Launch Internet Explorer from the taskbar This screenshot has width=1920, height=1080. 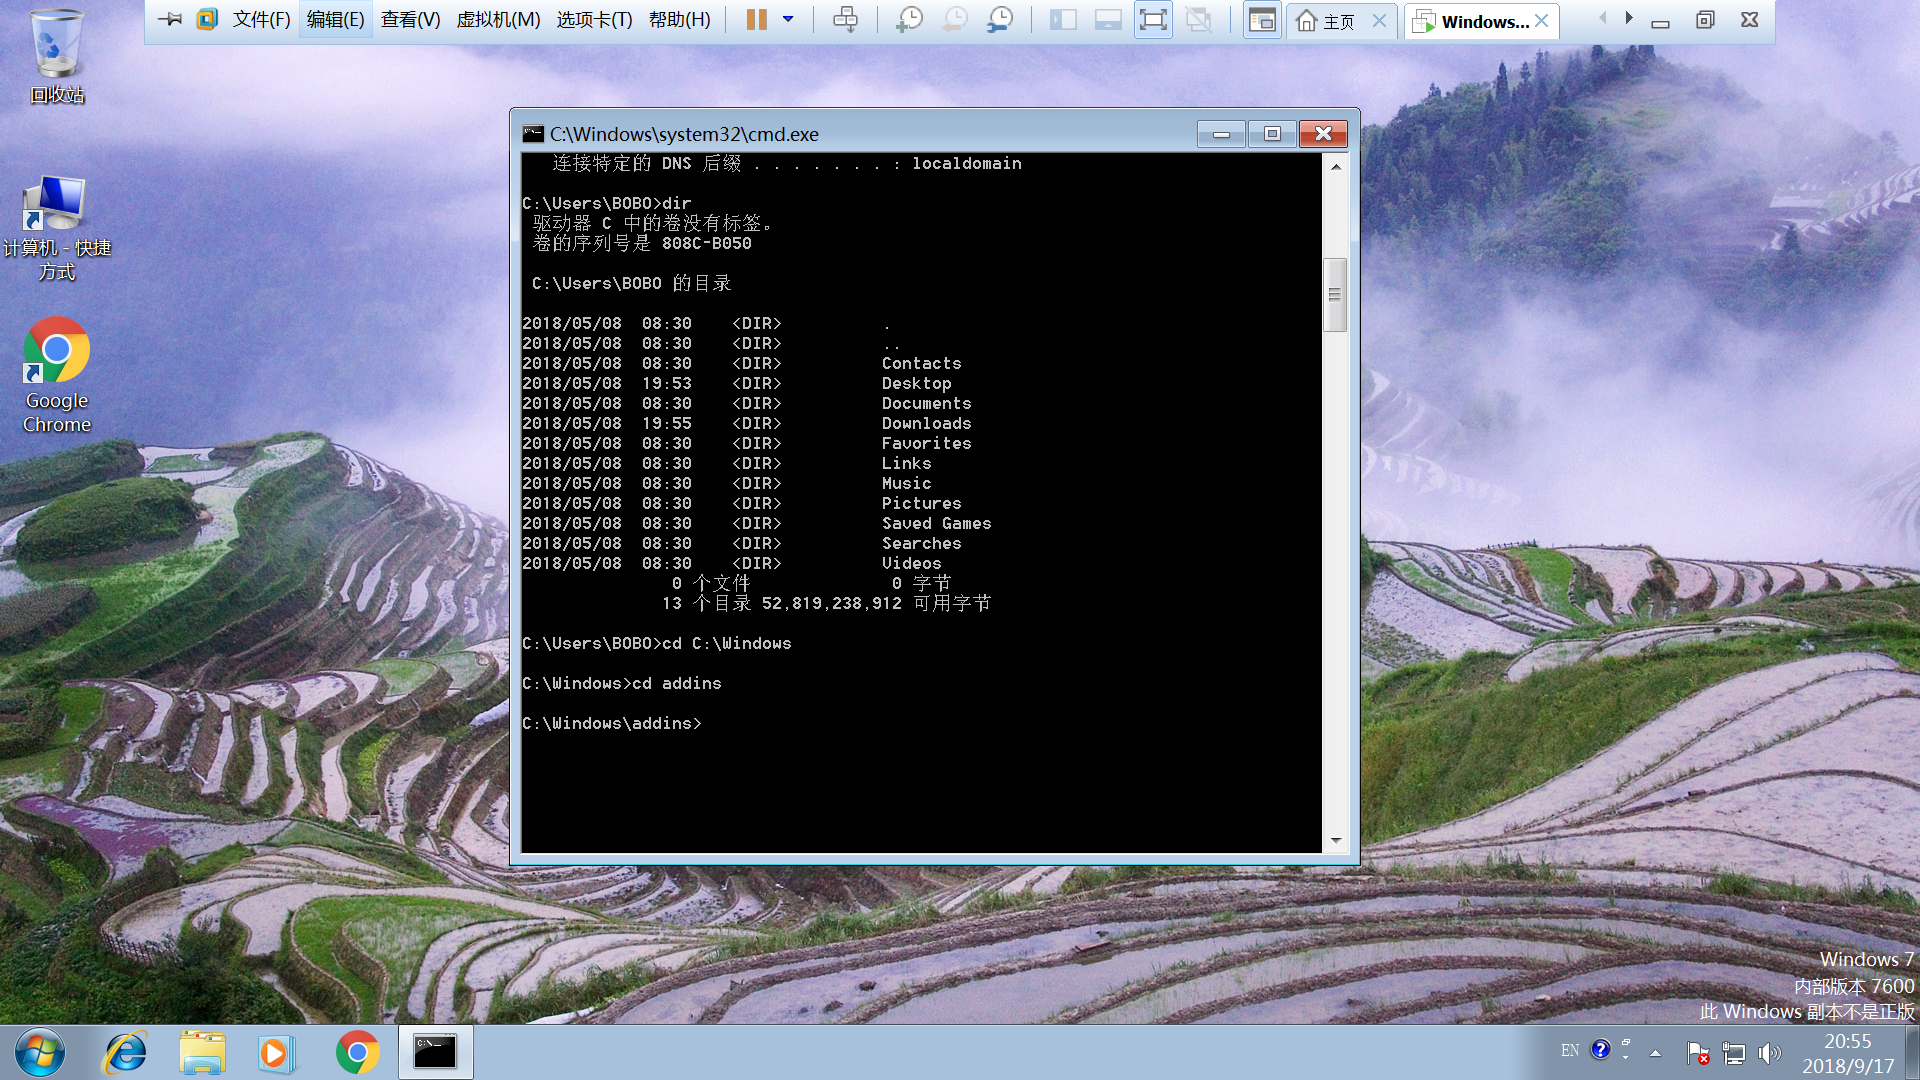pyautogui.click(x=126, y=1053)
